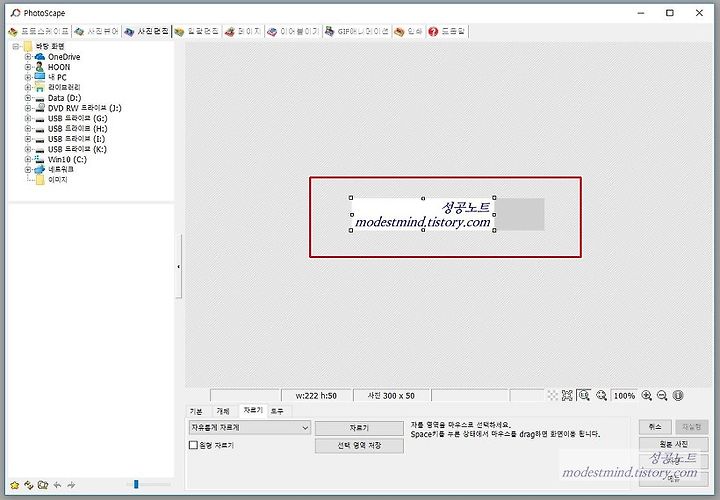Screen dimensions: 720x500
Task: Select USB 드라이브 (H:) in the tree
Action: pyautogui.click(x=77, y=129)
